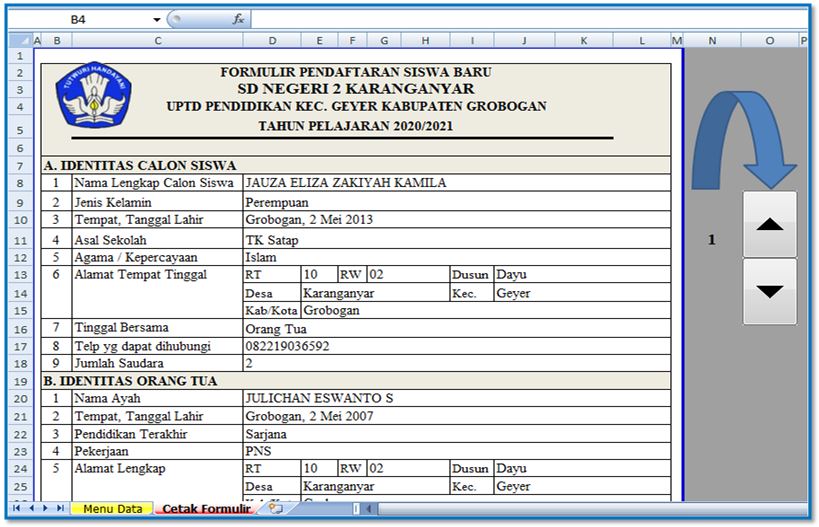Click the JULICHAN ESWANTO S cell
Screen dimensions: 819x527
click(x=457, y=399)
